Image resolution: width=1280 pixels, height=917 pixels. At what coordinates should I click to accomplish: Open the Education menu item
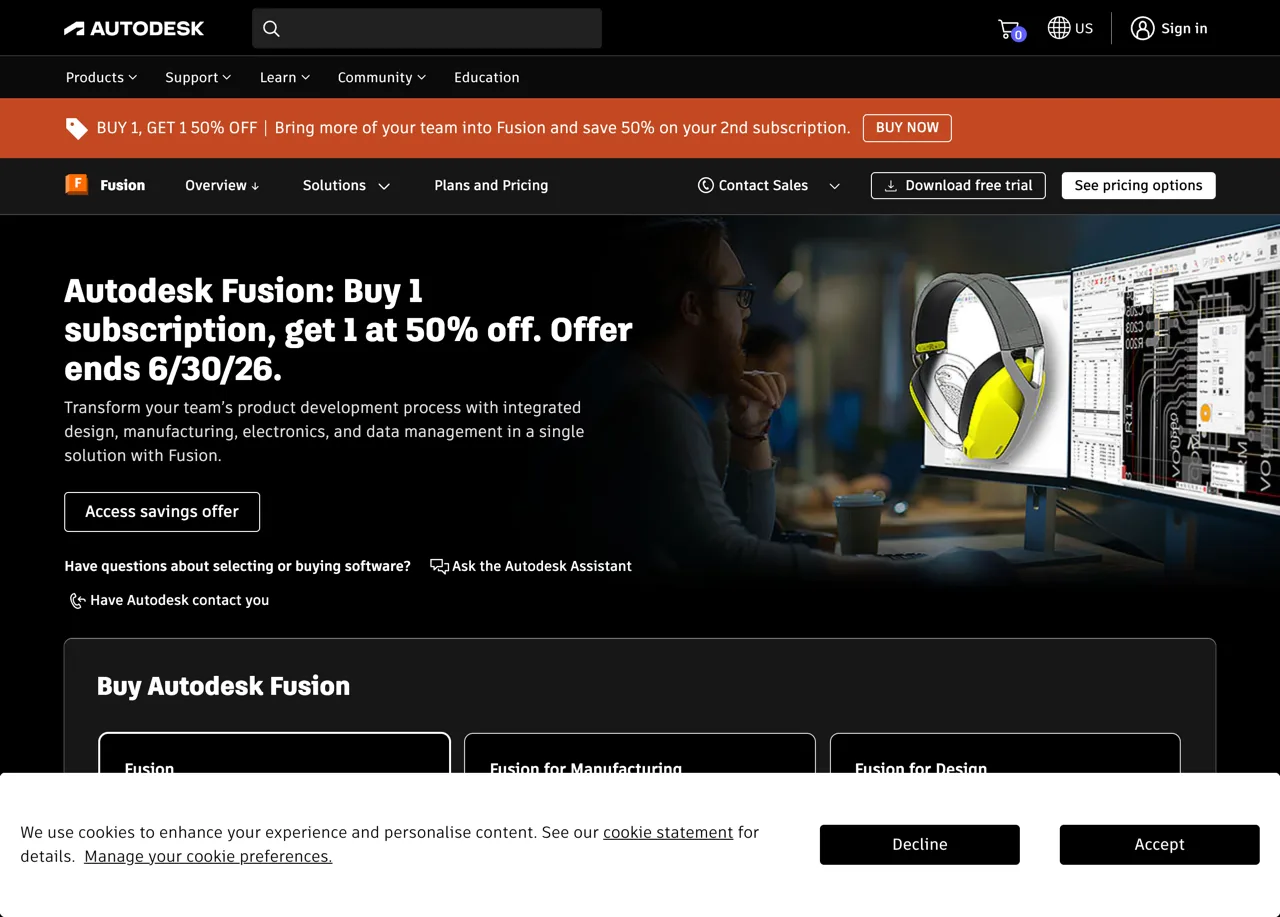point(487,77)
